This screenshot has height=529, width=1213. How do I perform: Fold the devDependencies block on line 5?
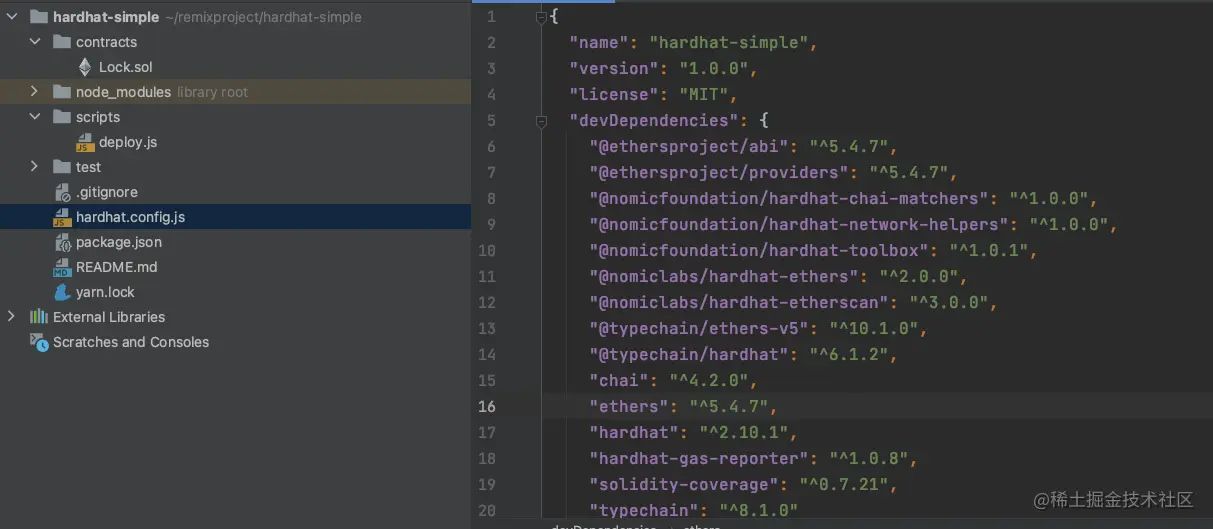(x=541, y=120)
